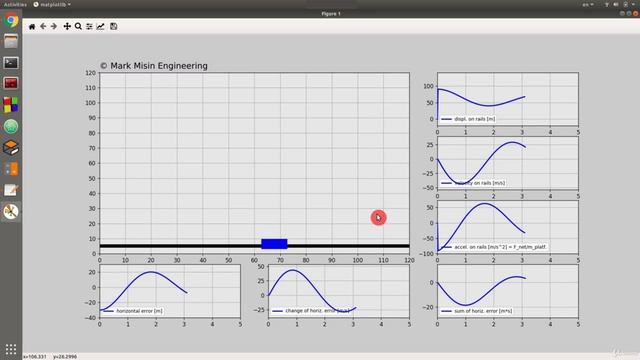Open the colored cubes app in dock
This screenshot has width=640, height=360.
(x=11, y=104)
